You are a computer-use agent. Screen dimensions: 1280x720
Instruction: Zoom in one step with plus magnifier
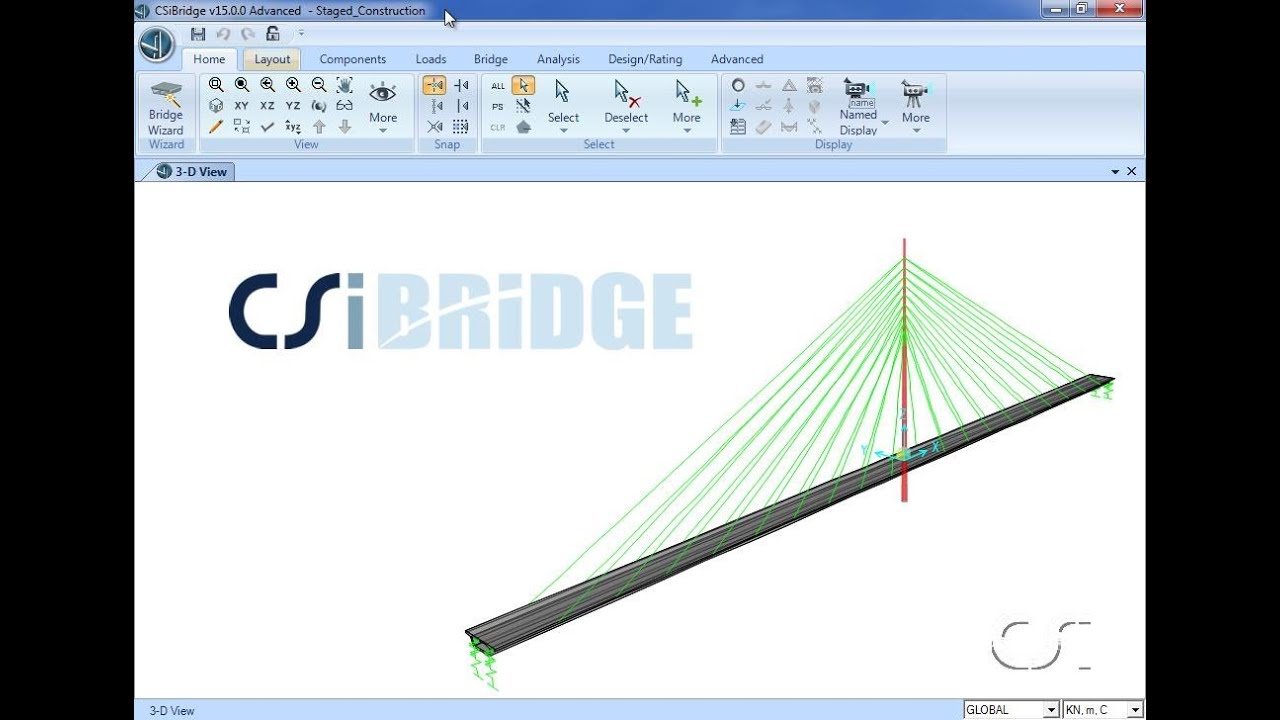(293, 85)
